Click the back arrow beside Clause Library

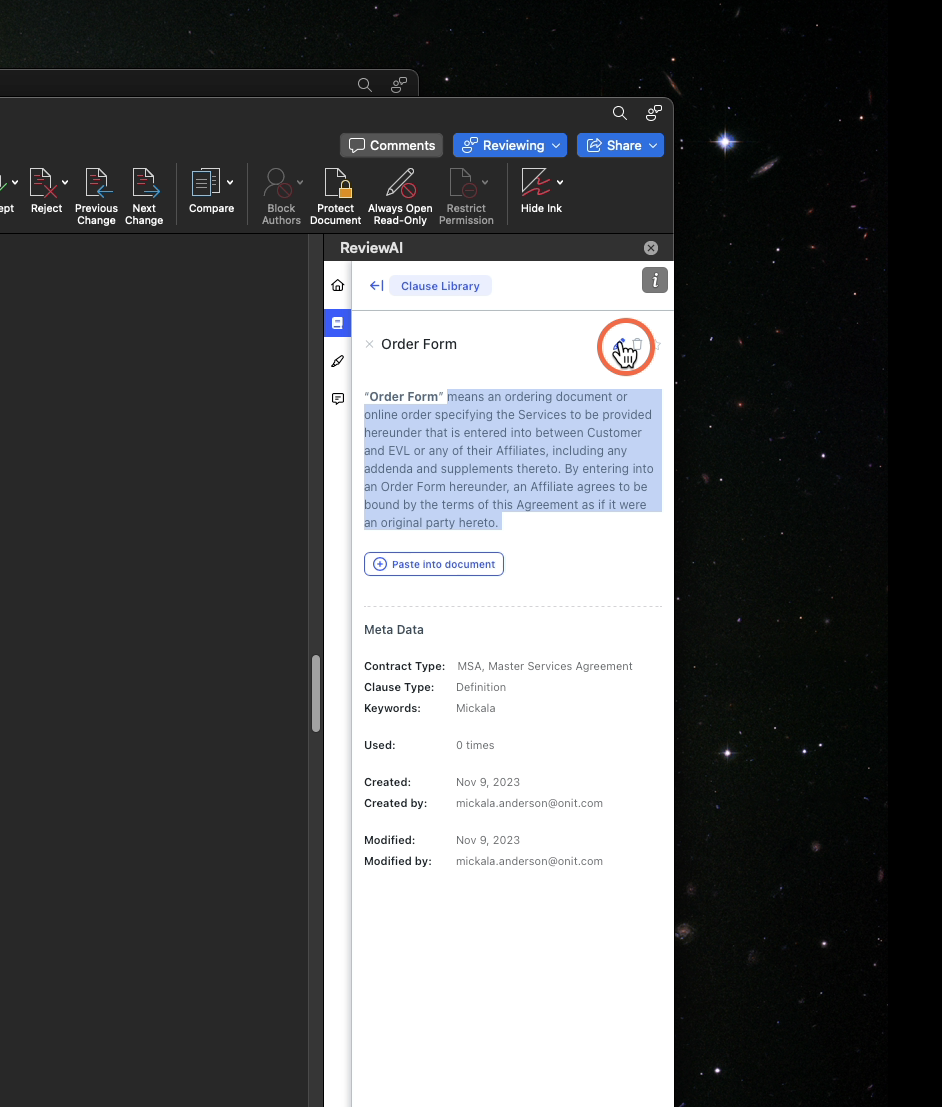[x=376, y=286]
